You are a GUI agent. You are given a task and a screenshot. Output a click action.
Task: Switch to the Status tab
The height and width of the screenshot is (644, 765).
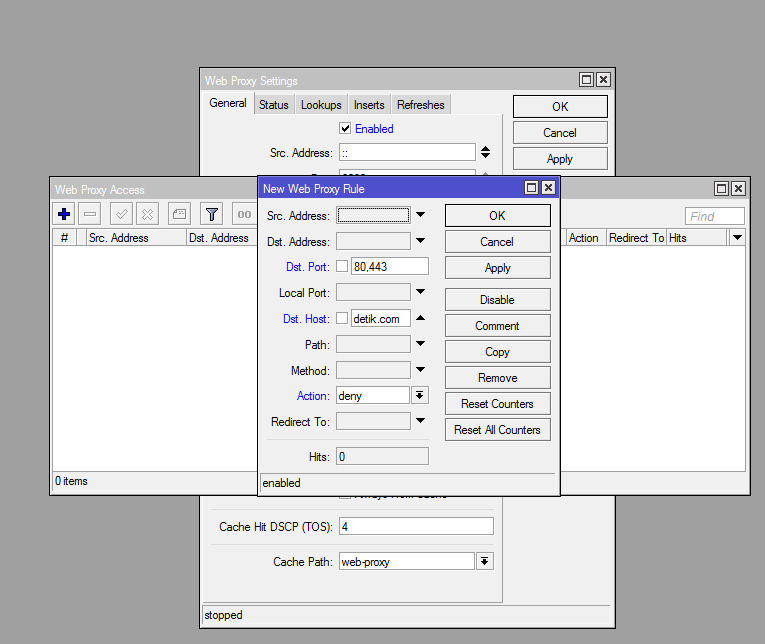(274, 105)
